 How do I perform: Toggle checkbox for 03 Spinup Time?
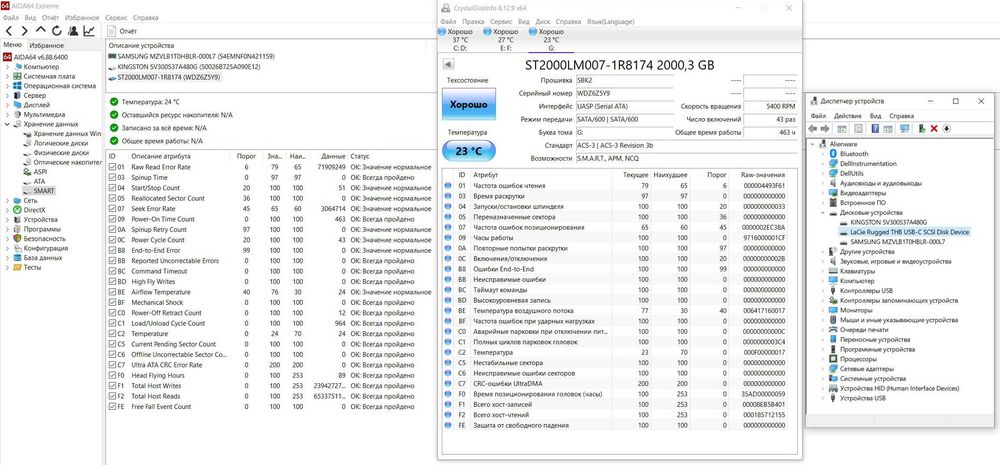(x=113, y=177)
